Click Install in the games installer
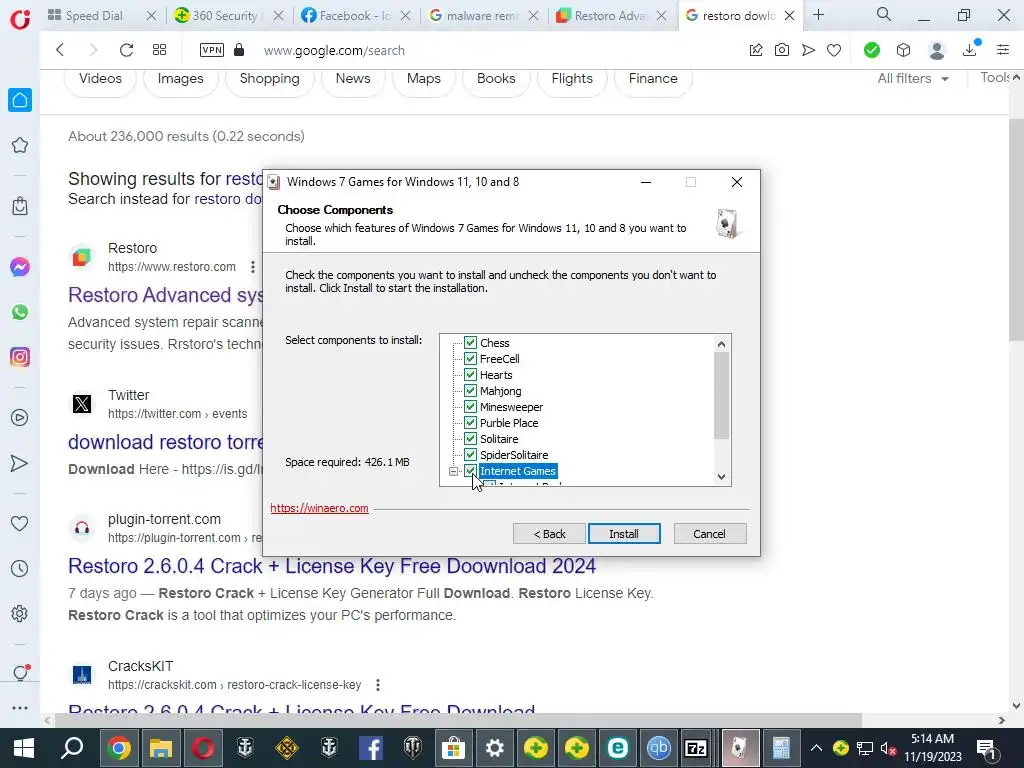The image size is (1024, 768). tap(624, 534)
